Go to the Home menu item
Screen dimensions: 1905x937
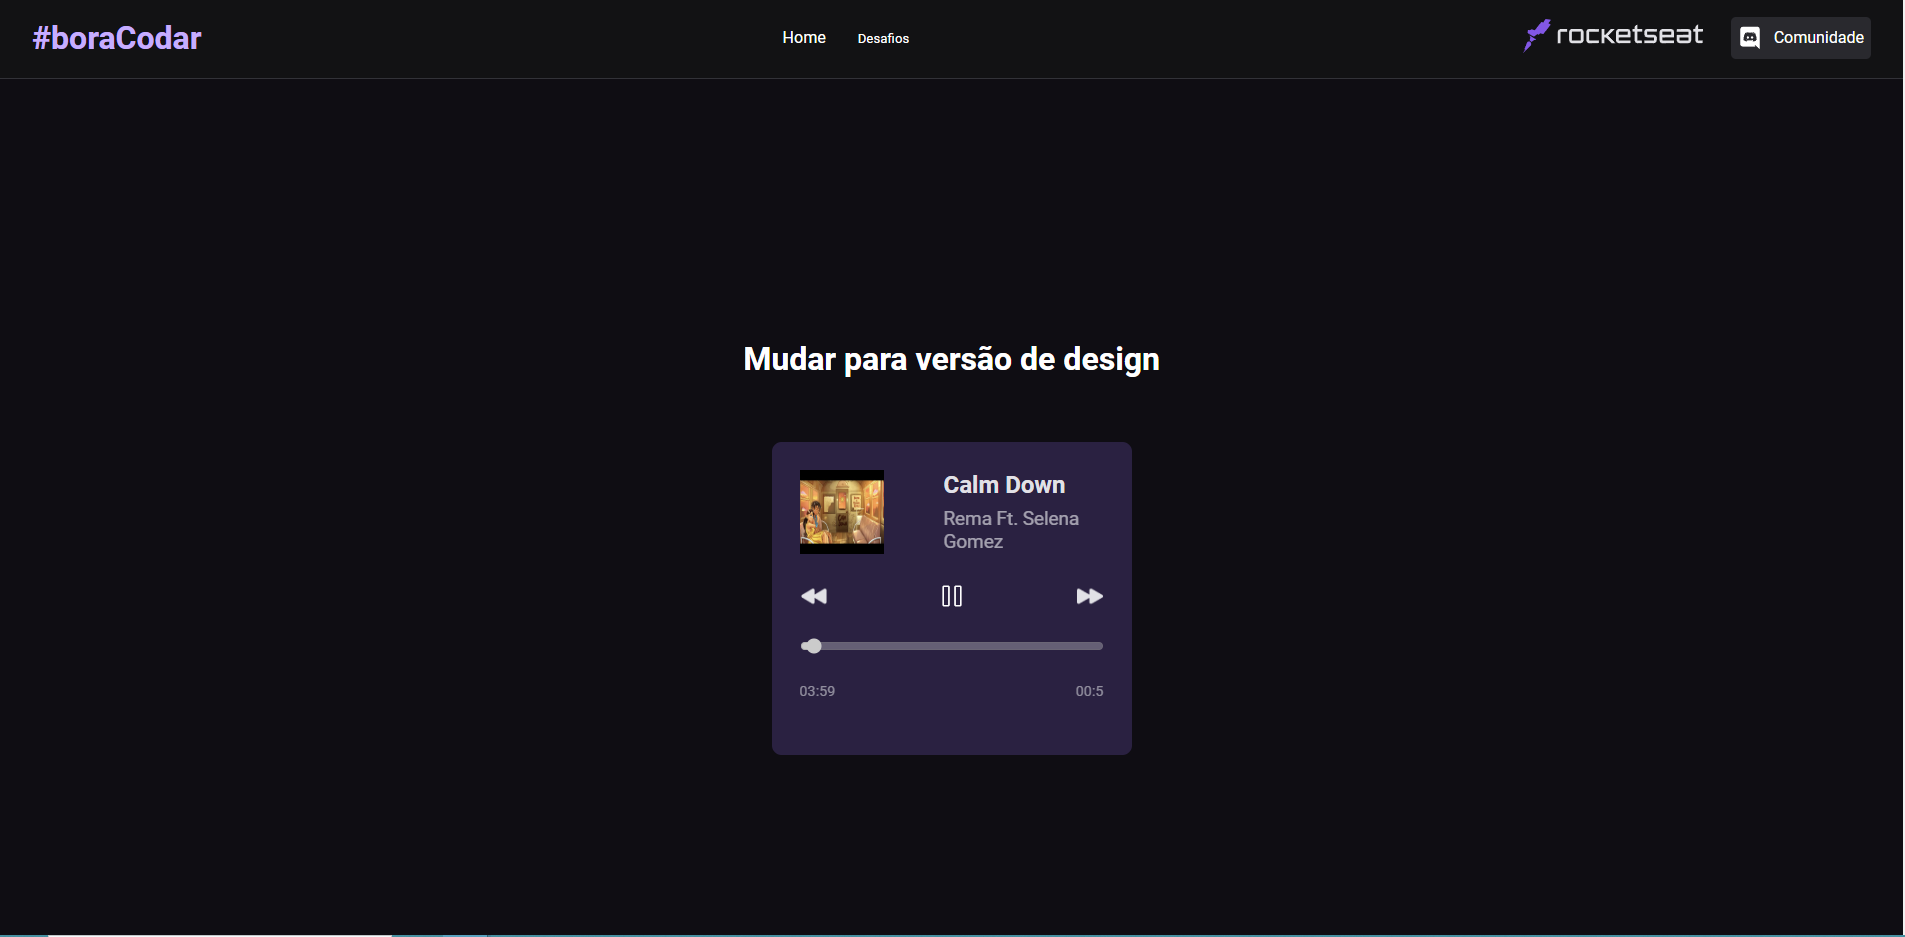[x=804, y=37]
